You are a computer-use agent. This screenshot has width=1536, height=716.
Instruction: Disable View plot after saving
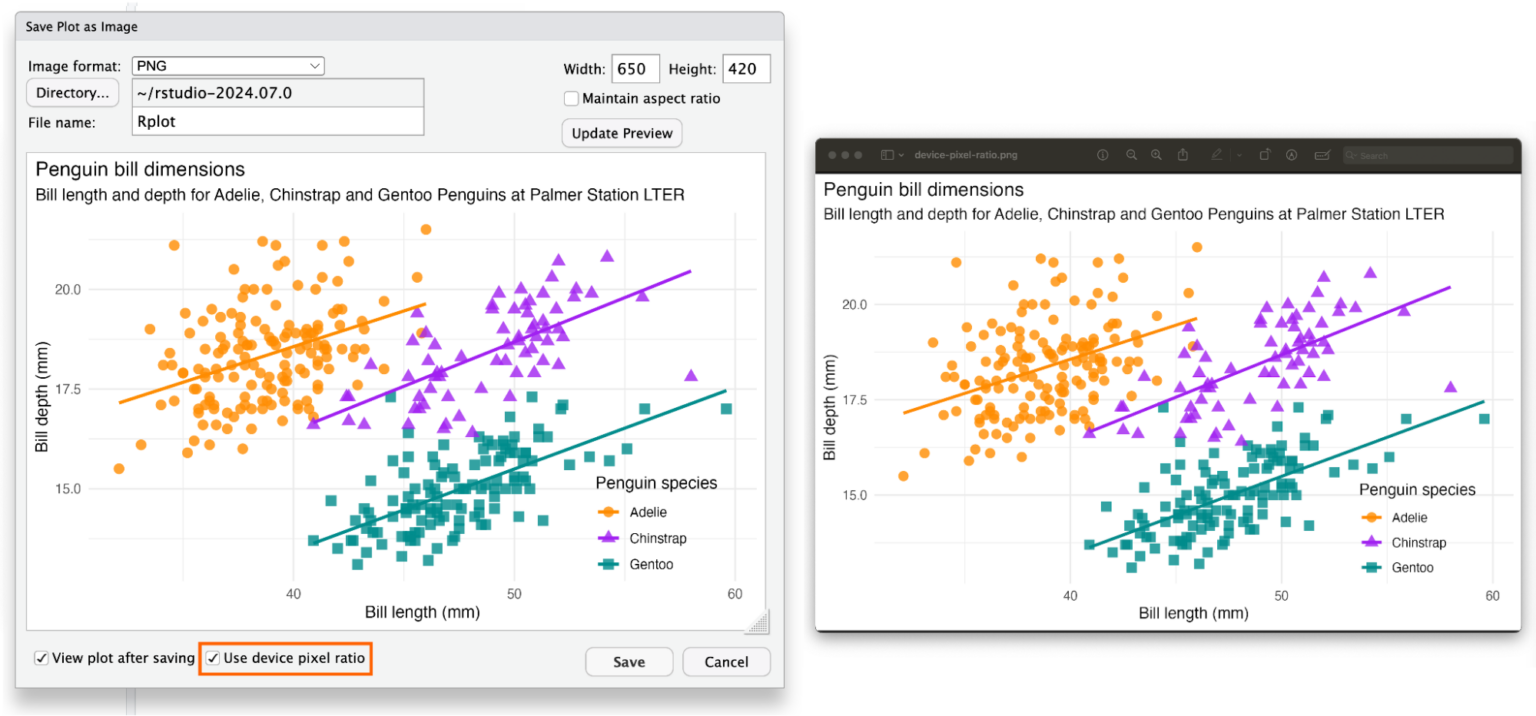coord(40,658)
